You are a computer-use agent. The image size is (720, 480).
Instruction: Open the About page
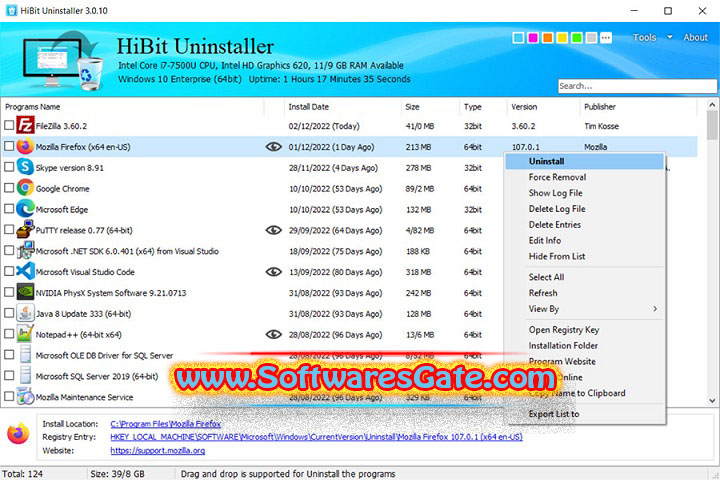[695, 38]
